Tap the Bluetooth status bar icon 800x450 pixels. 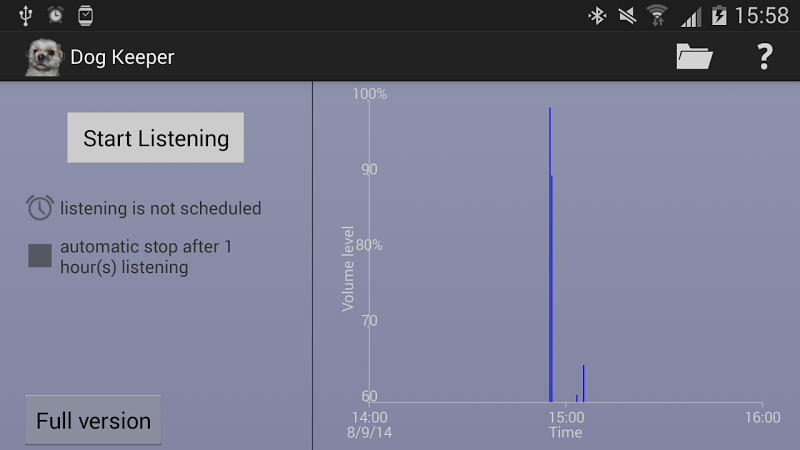(597, 15)
